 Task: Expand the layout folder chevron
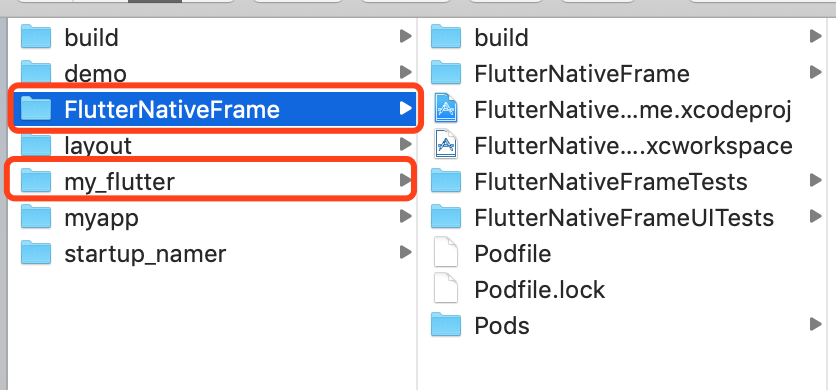pos(406,144)
